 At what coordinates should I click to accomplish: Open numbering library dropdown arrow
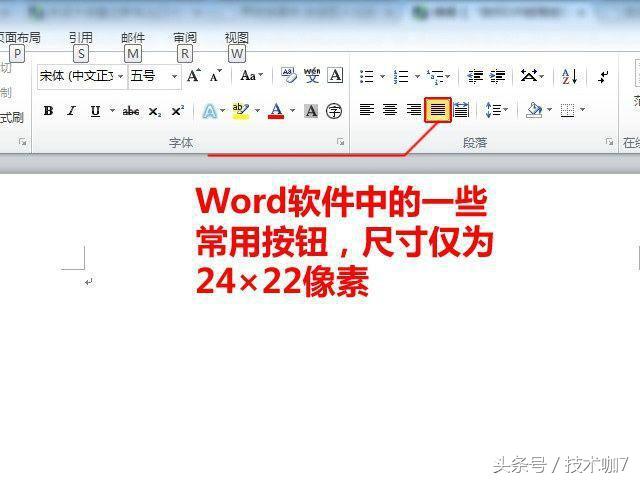pos(417,76)
